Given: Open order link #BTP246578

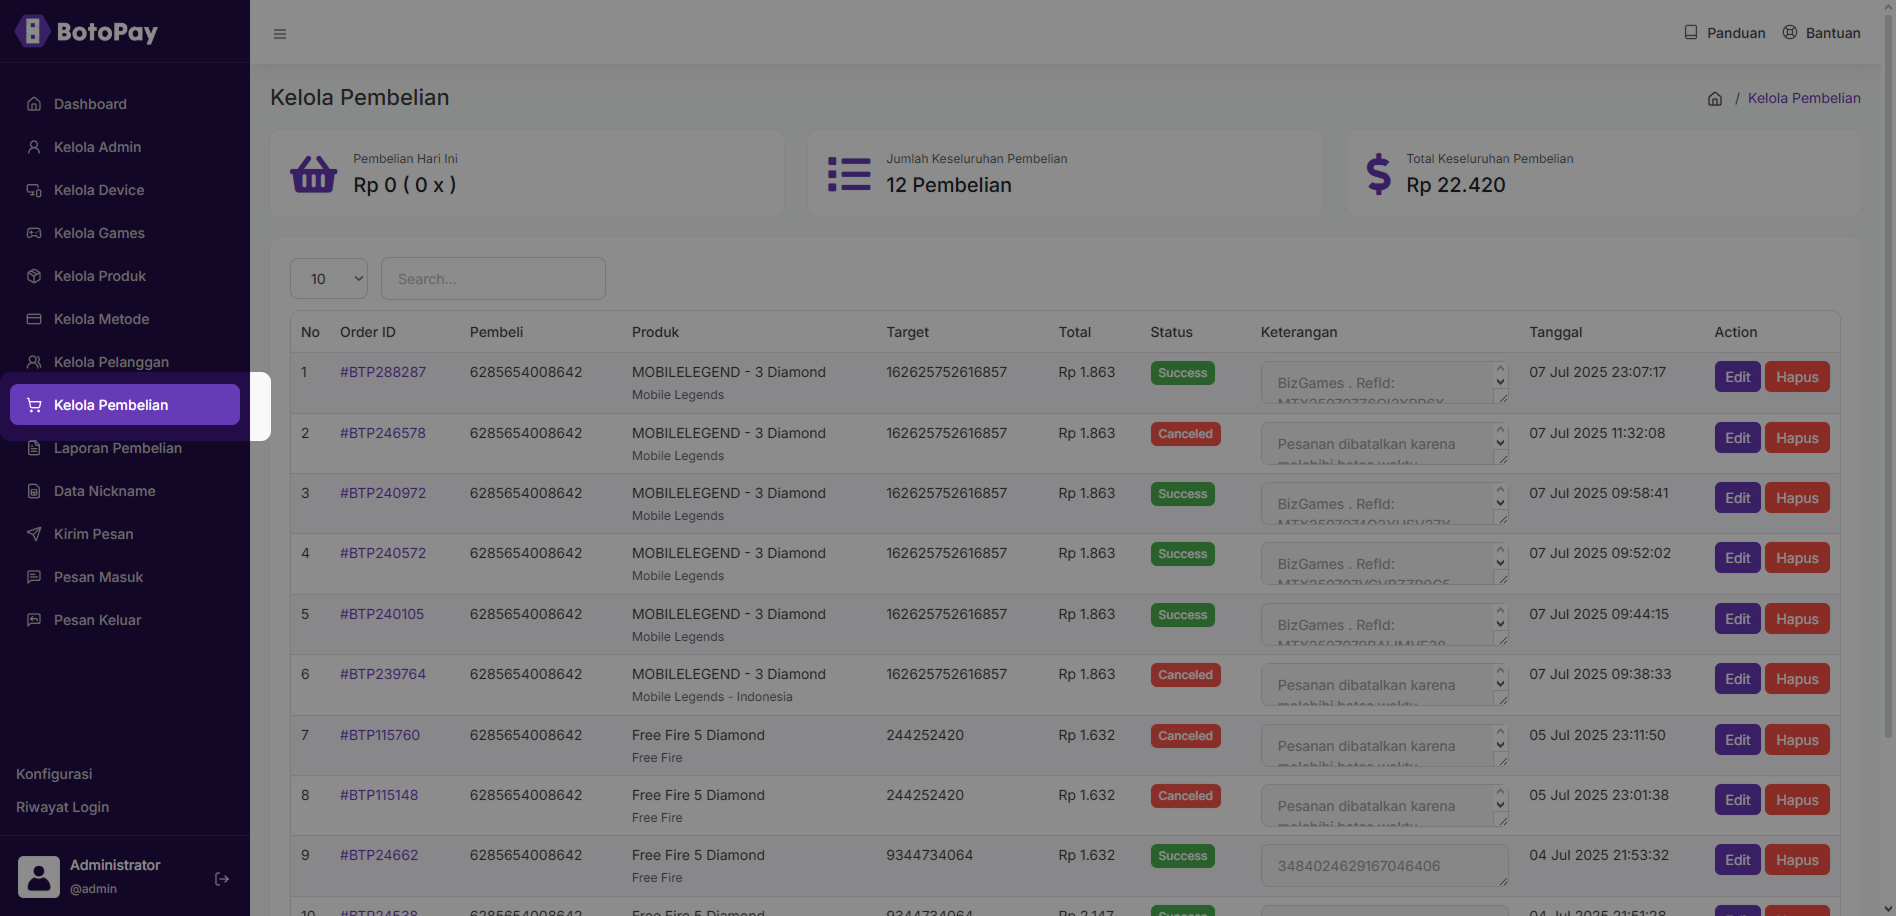Looking at the screenshot, I should [383, 433].
